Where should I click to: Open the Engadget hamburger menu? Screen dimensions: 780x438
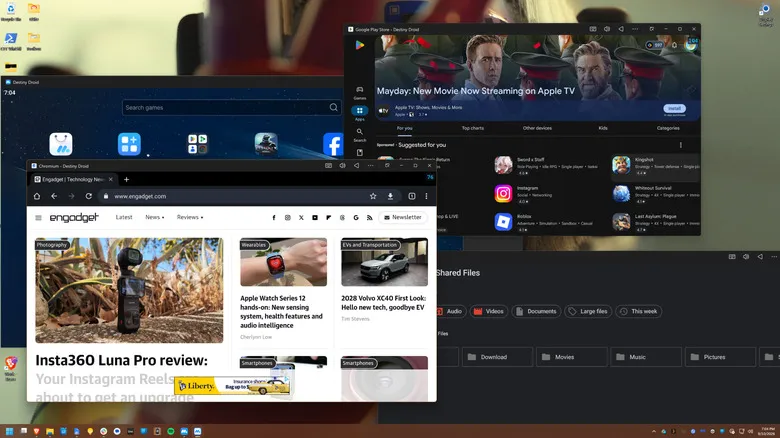click(38, 218)
